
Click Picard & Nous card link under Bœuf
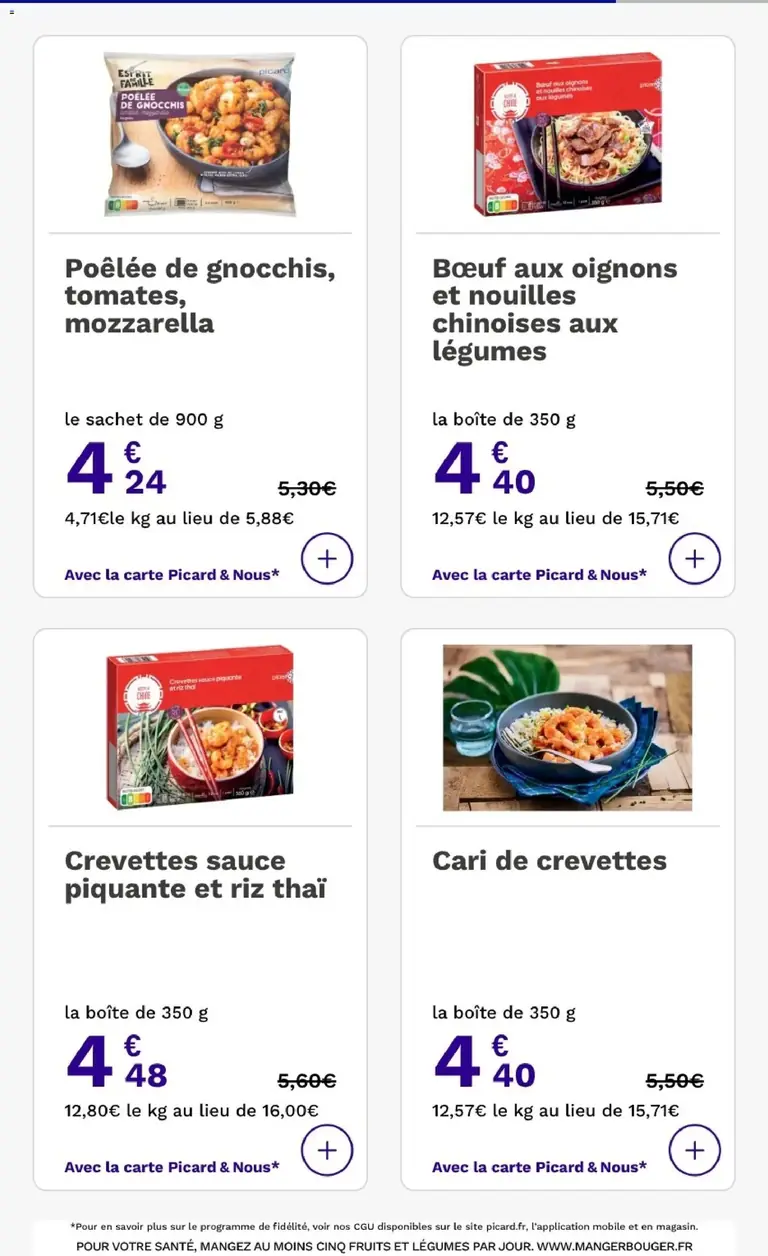539,575
